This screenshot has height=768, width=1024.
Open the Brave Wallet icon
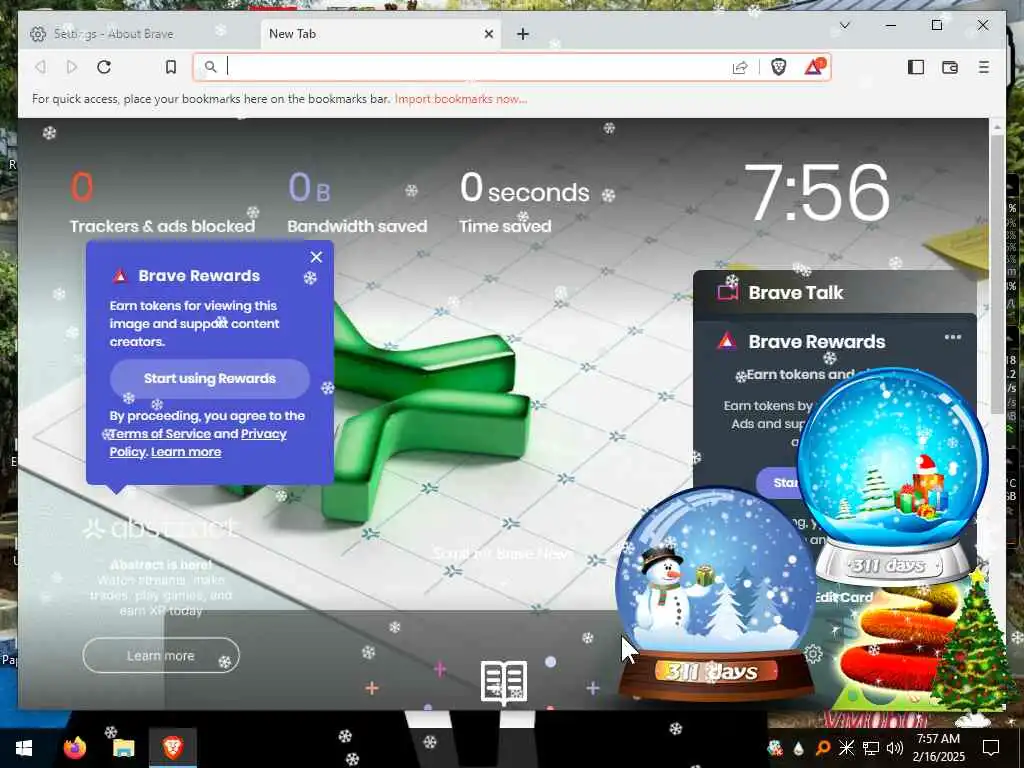coord(950,67)
